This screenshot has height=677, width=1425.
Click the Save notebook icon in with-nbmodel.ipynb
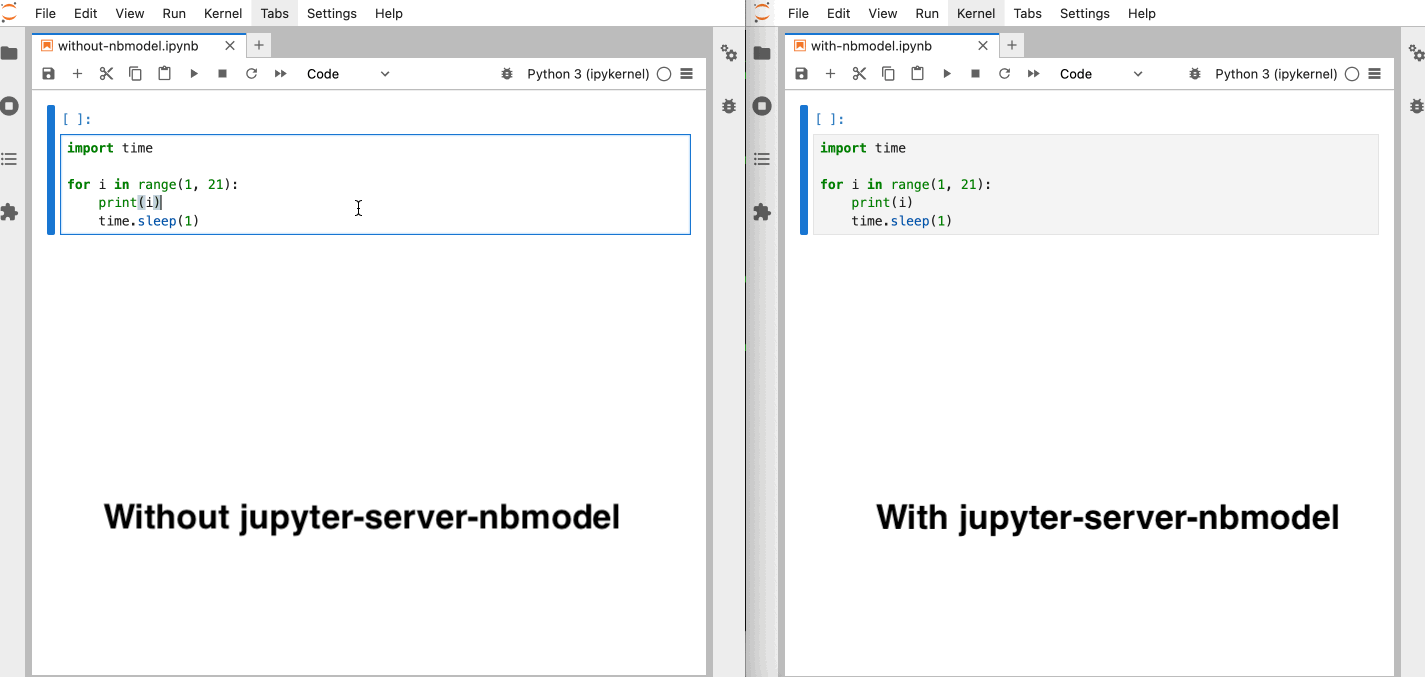tap(800, 72)
